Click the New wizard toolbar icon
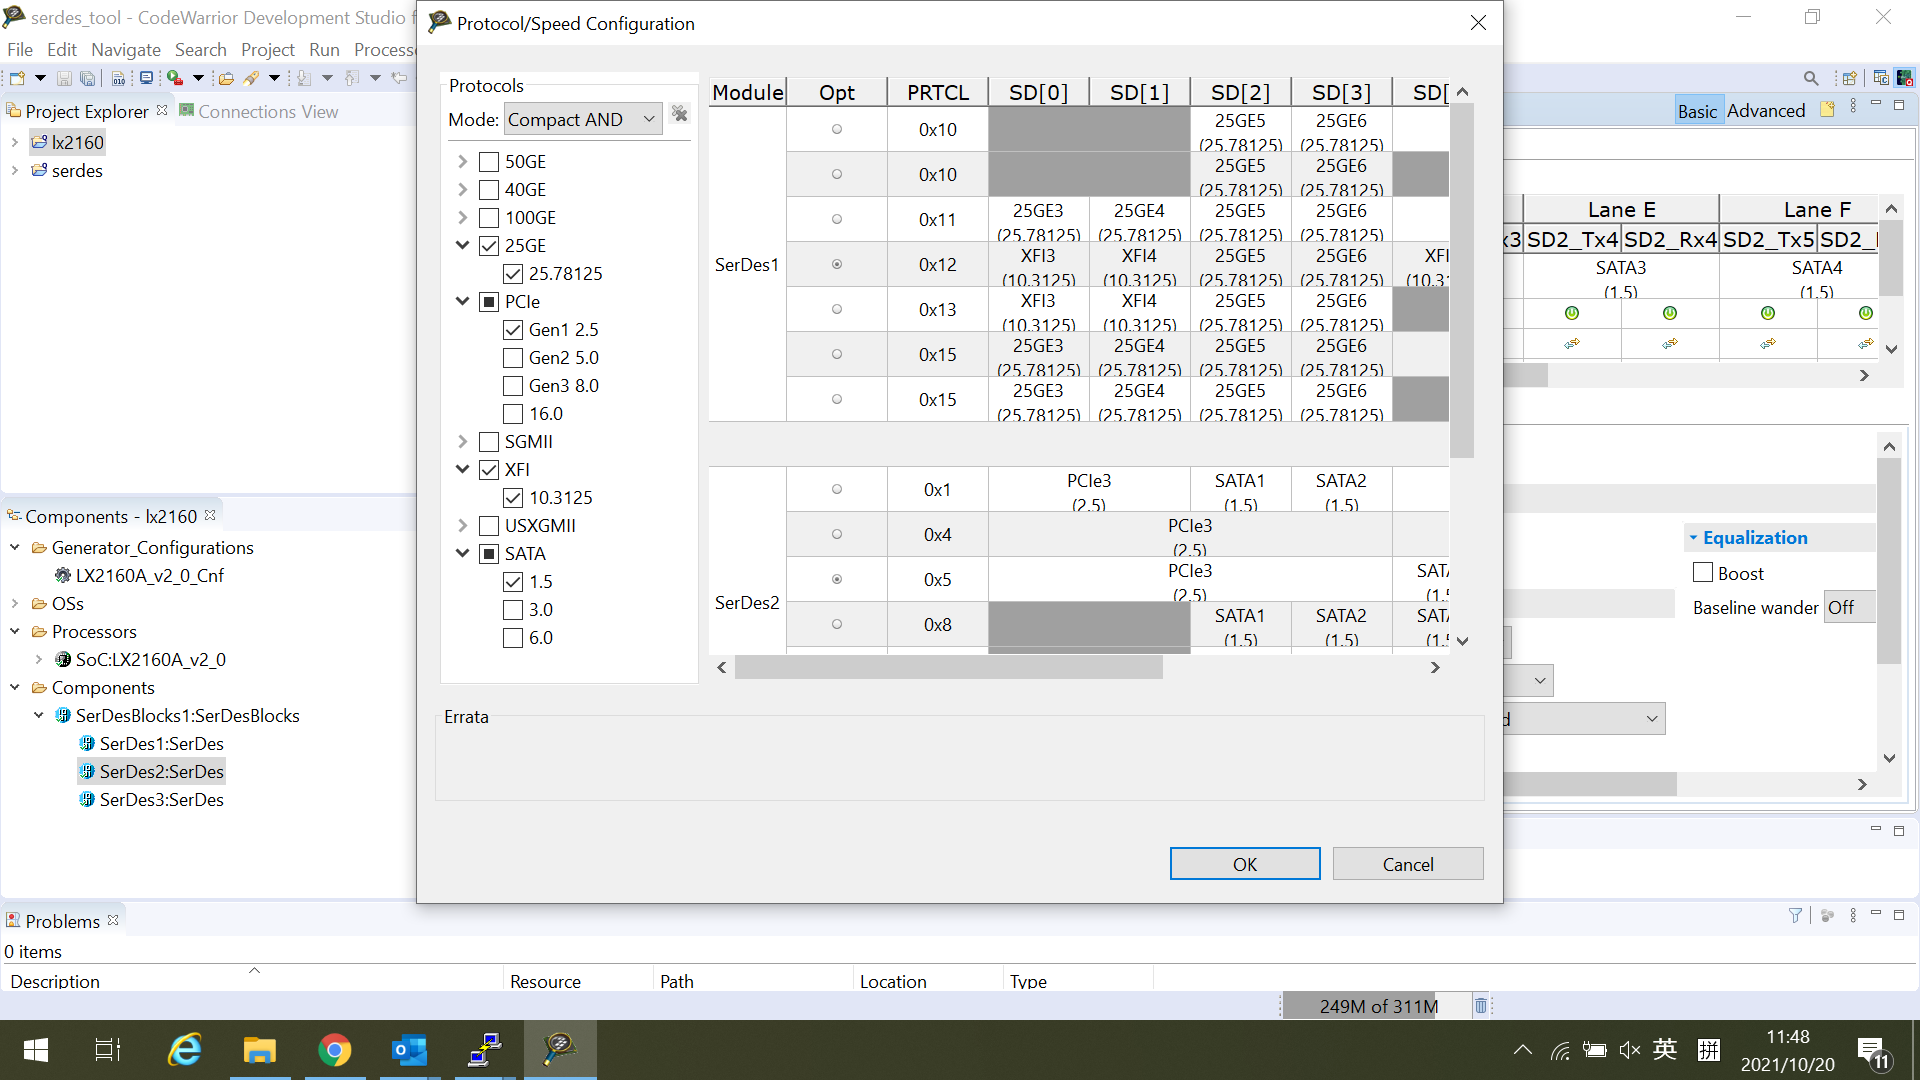The width and height of the screenshot is (1920, 1080). [17, 78]
